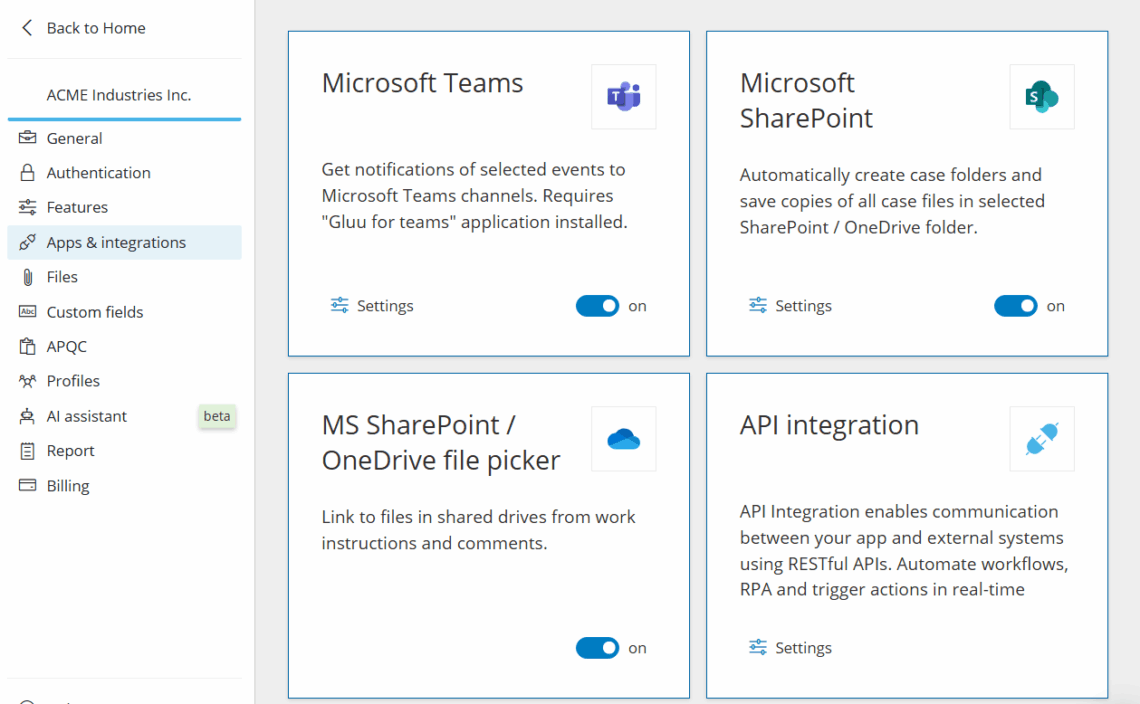Click the Authentication padlock icon
This screenshot has width=1140, height=704.
[28, 173]
